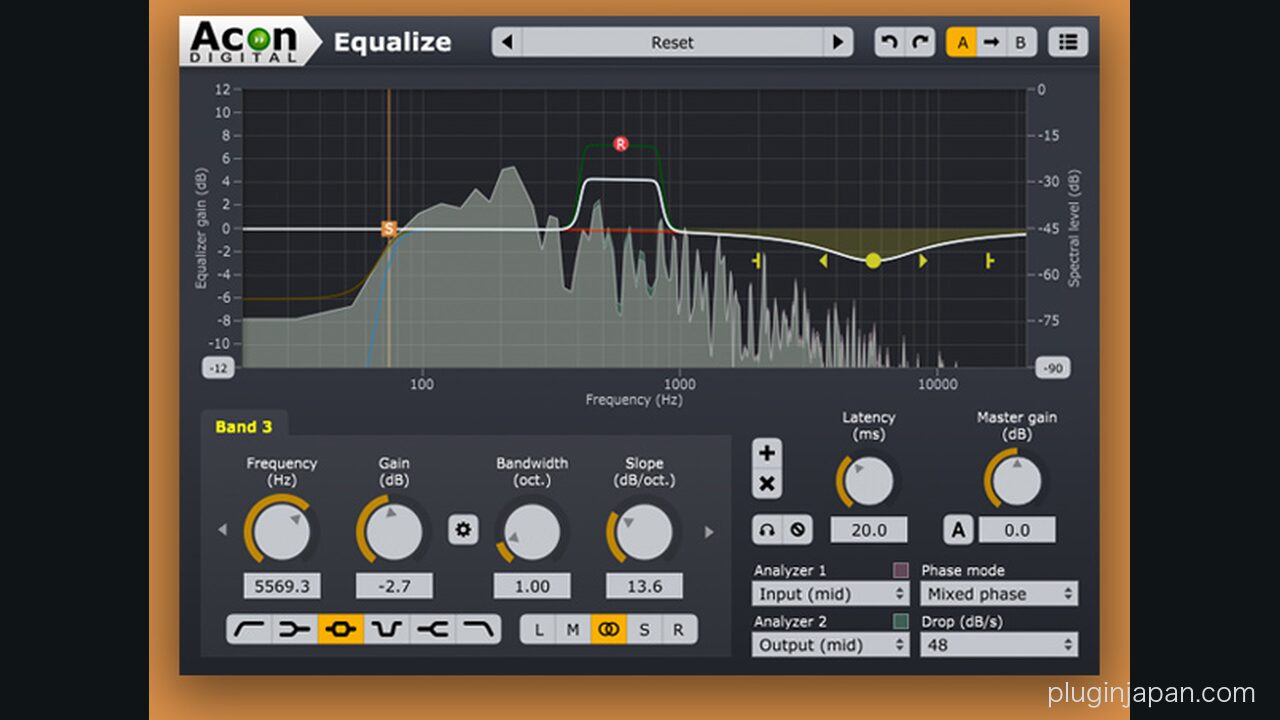The height and width of the screenshot is (720, 1280).
Task: Copy settings A to B arrow
Action: click(x=991, y=42)
